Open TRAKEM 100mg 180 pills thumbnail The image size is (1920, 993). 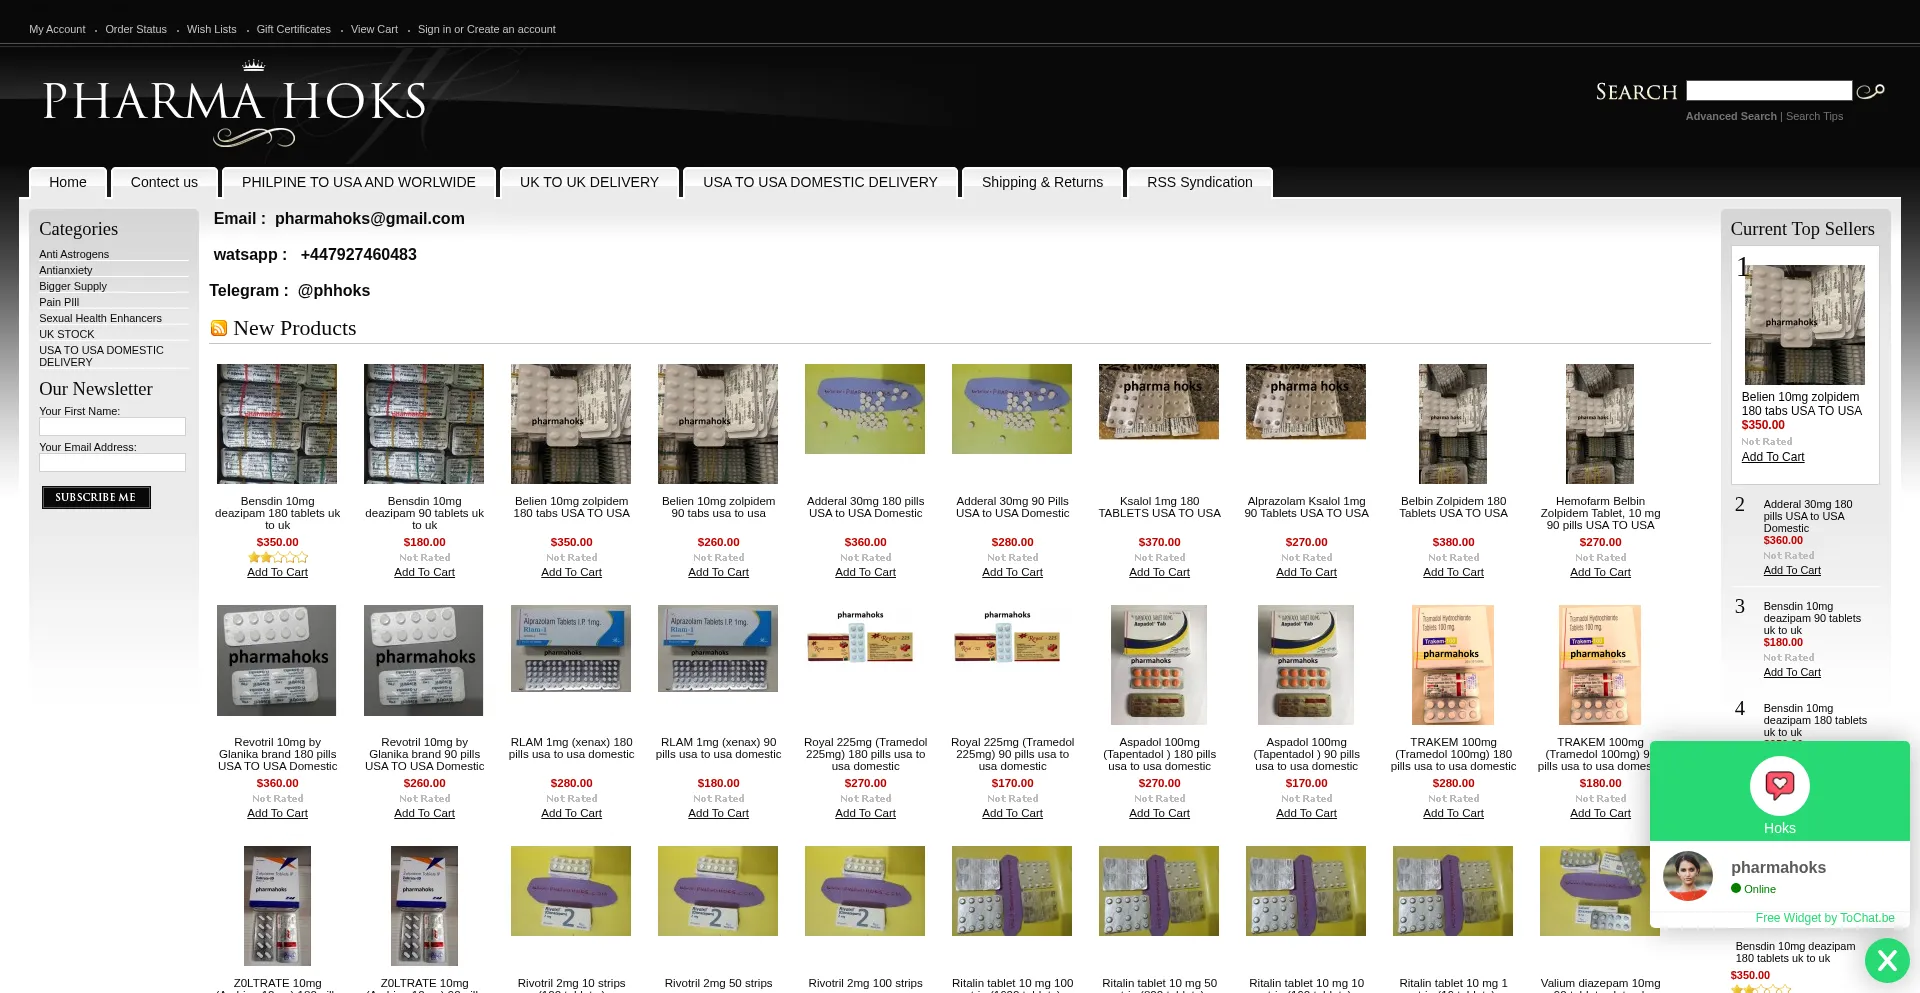pyautogui.click(x=1453, y=665)
